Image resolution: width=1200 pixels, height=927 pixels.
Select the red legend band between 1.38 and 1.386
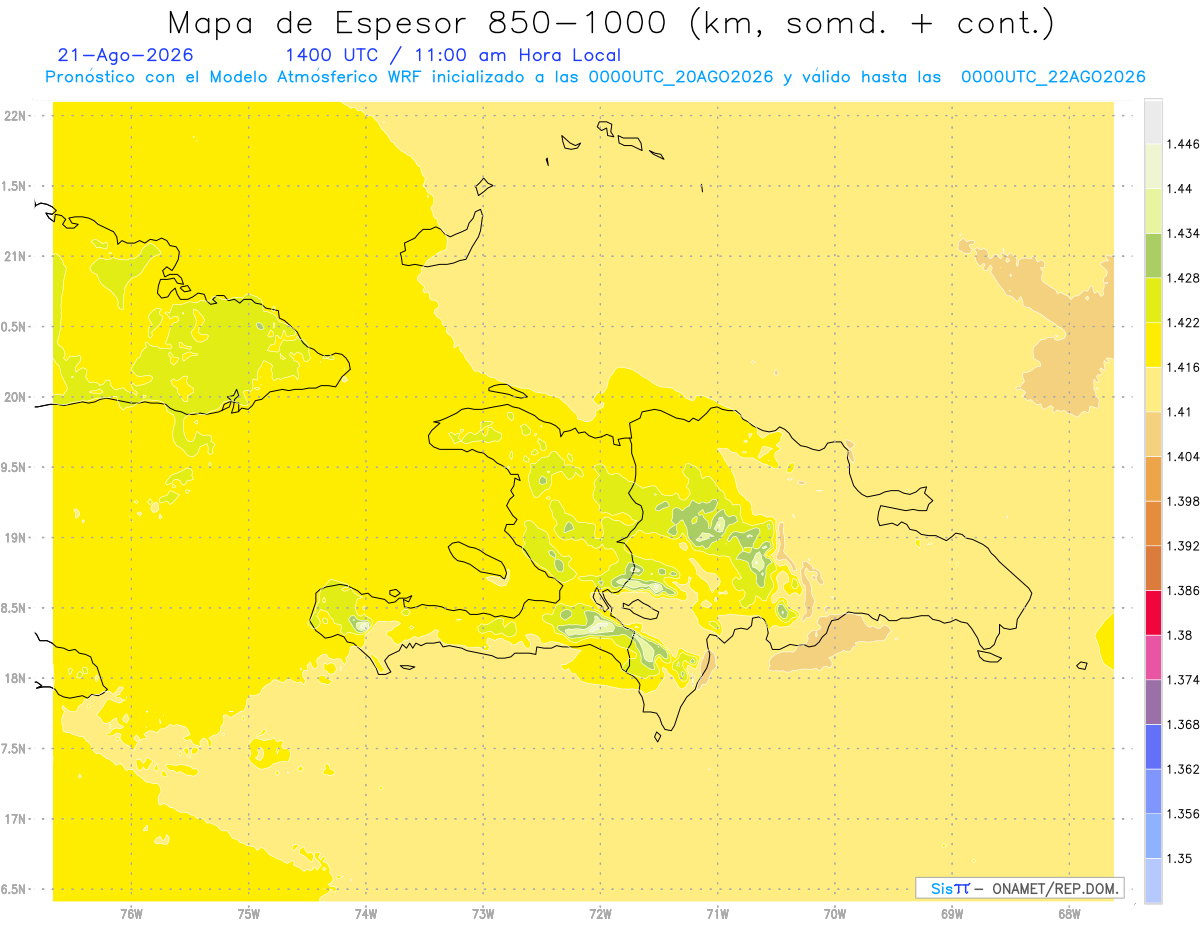click(x=1153, y=613)
